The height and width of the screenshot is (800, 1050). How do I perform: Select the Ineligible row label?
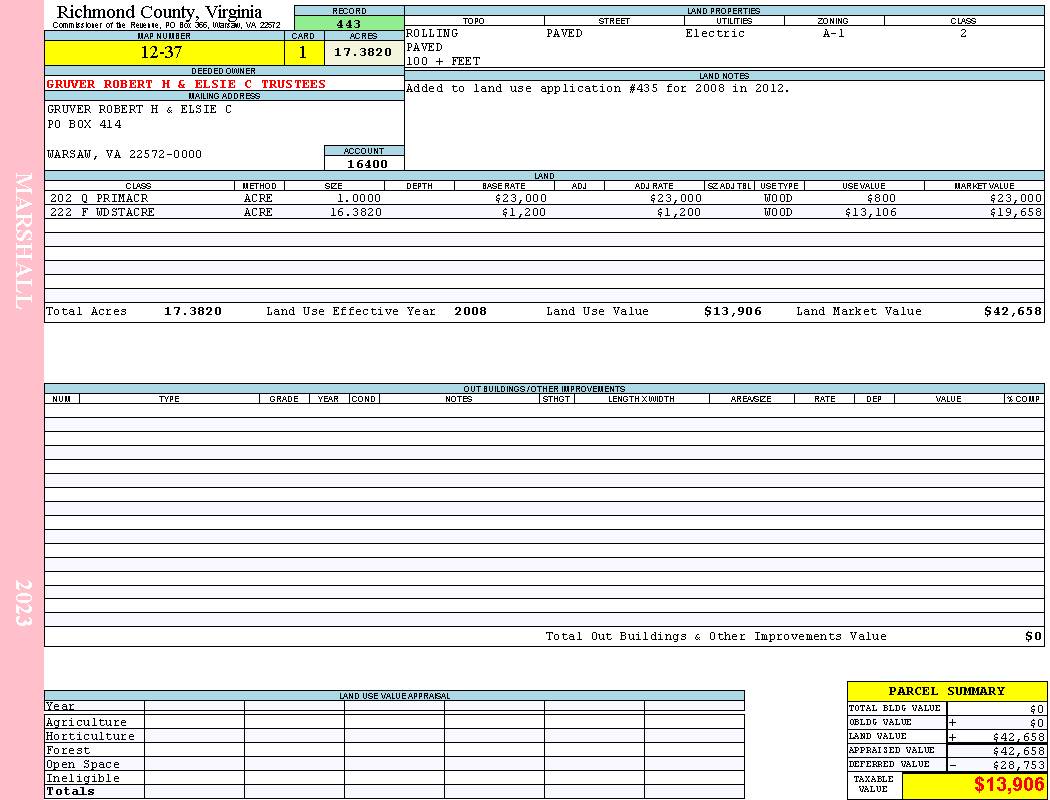[x=82, y=779]
